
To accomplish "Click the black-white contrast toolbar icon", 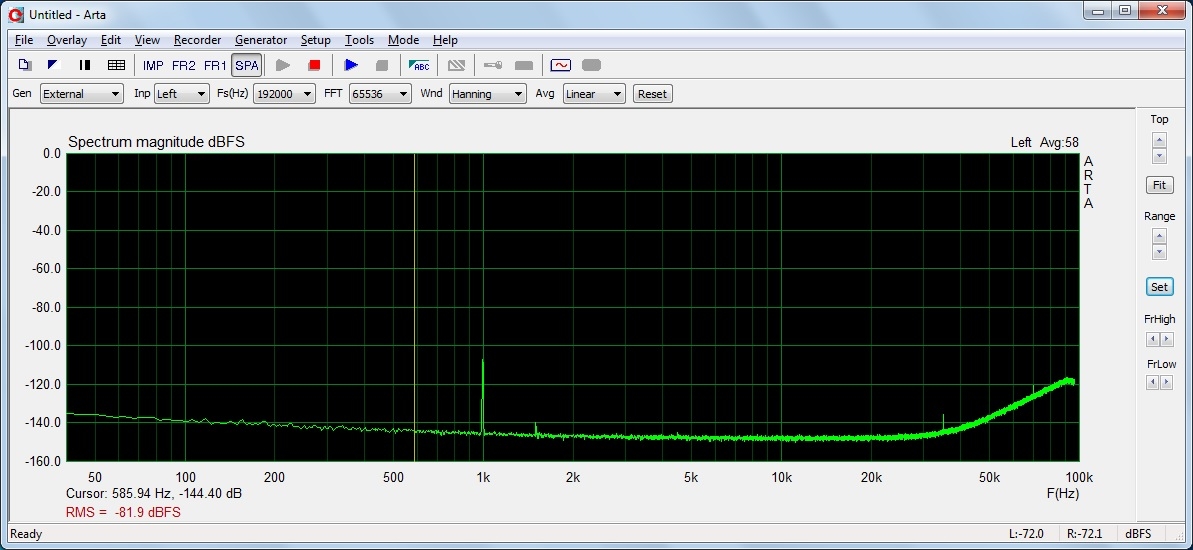I will click(54, 65).
